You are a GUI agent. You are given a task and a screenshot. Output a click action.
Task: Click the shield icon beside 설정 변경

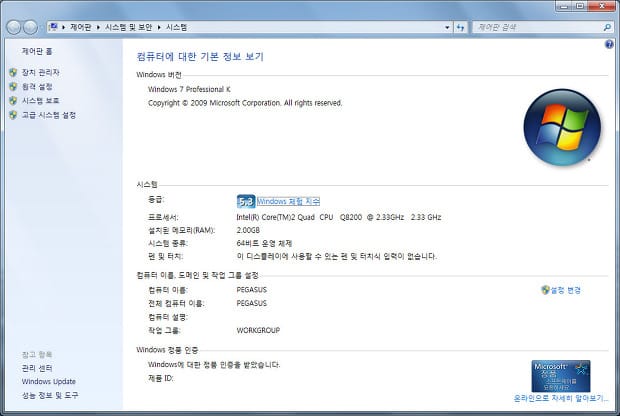coord(544,290)
